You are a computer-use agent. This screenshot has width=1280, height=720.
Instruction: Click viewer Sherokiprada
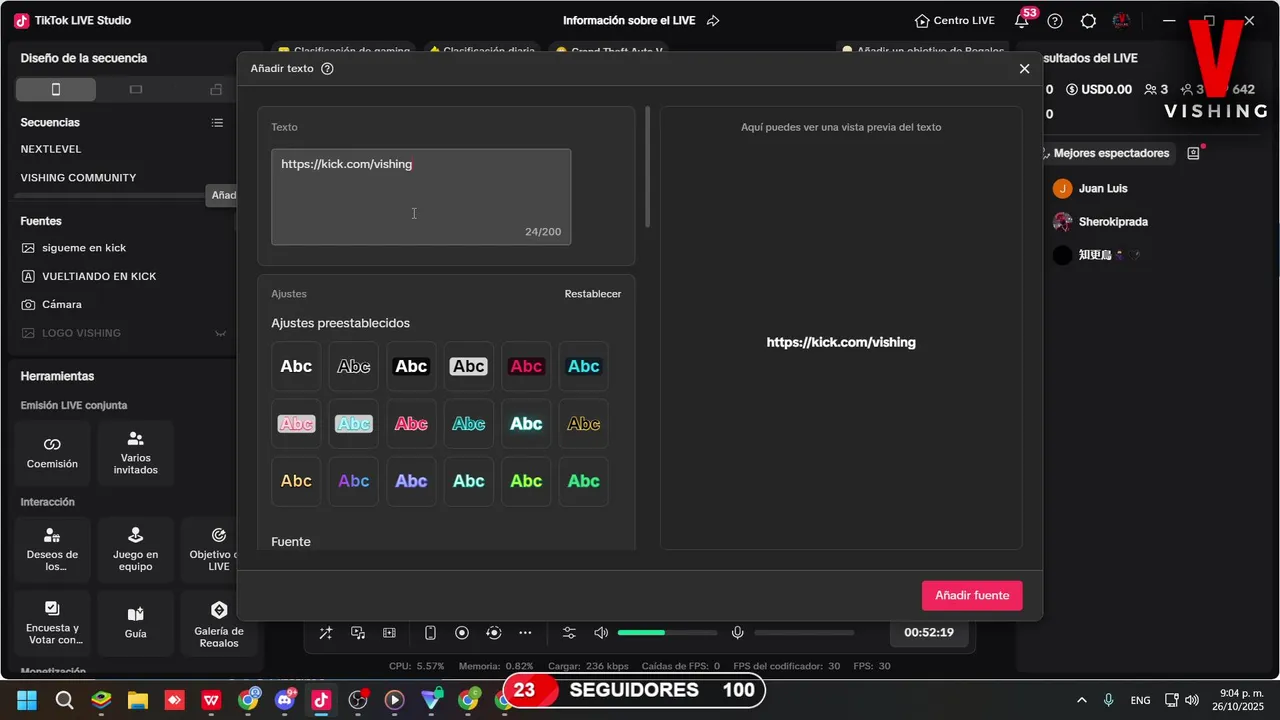tap(1113, 221)
